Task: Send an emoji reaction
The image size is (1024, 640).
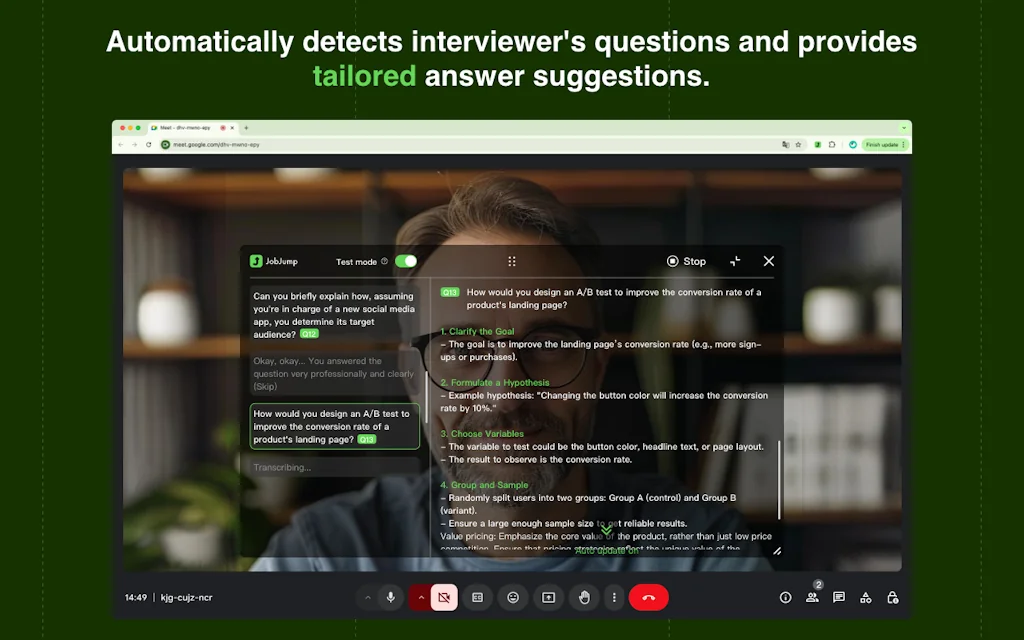Action: (x=514, y=597)
